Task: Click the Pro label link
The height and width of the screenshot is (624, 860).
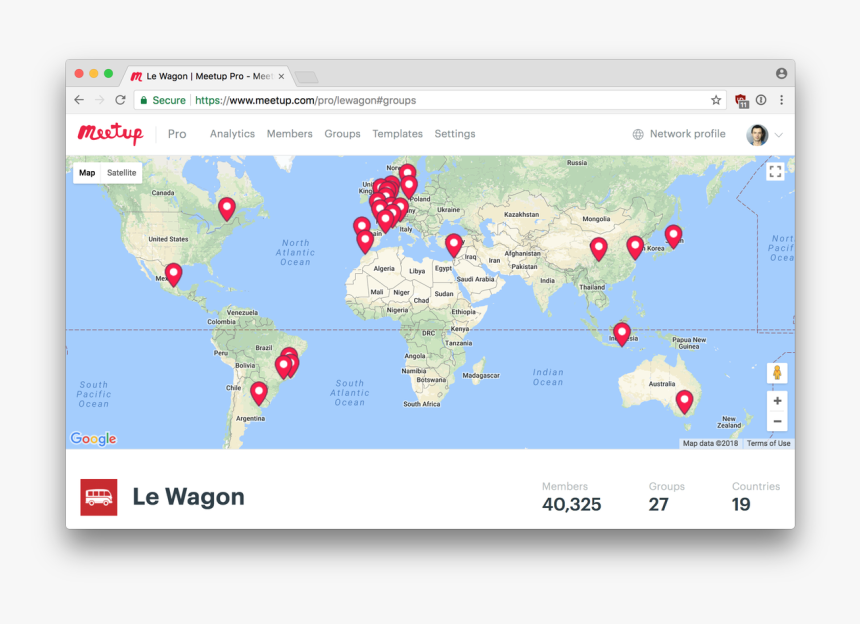Action: [x=177, y=134]
